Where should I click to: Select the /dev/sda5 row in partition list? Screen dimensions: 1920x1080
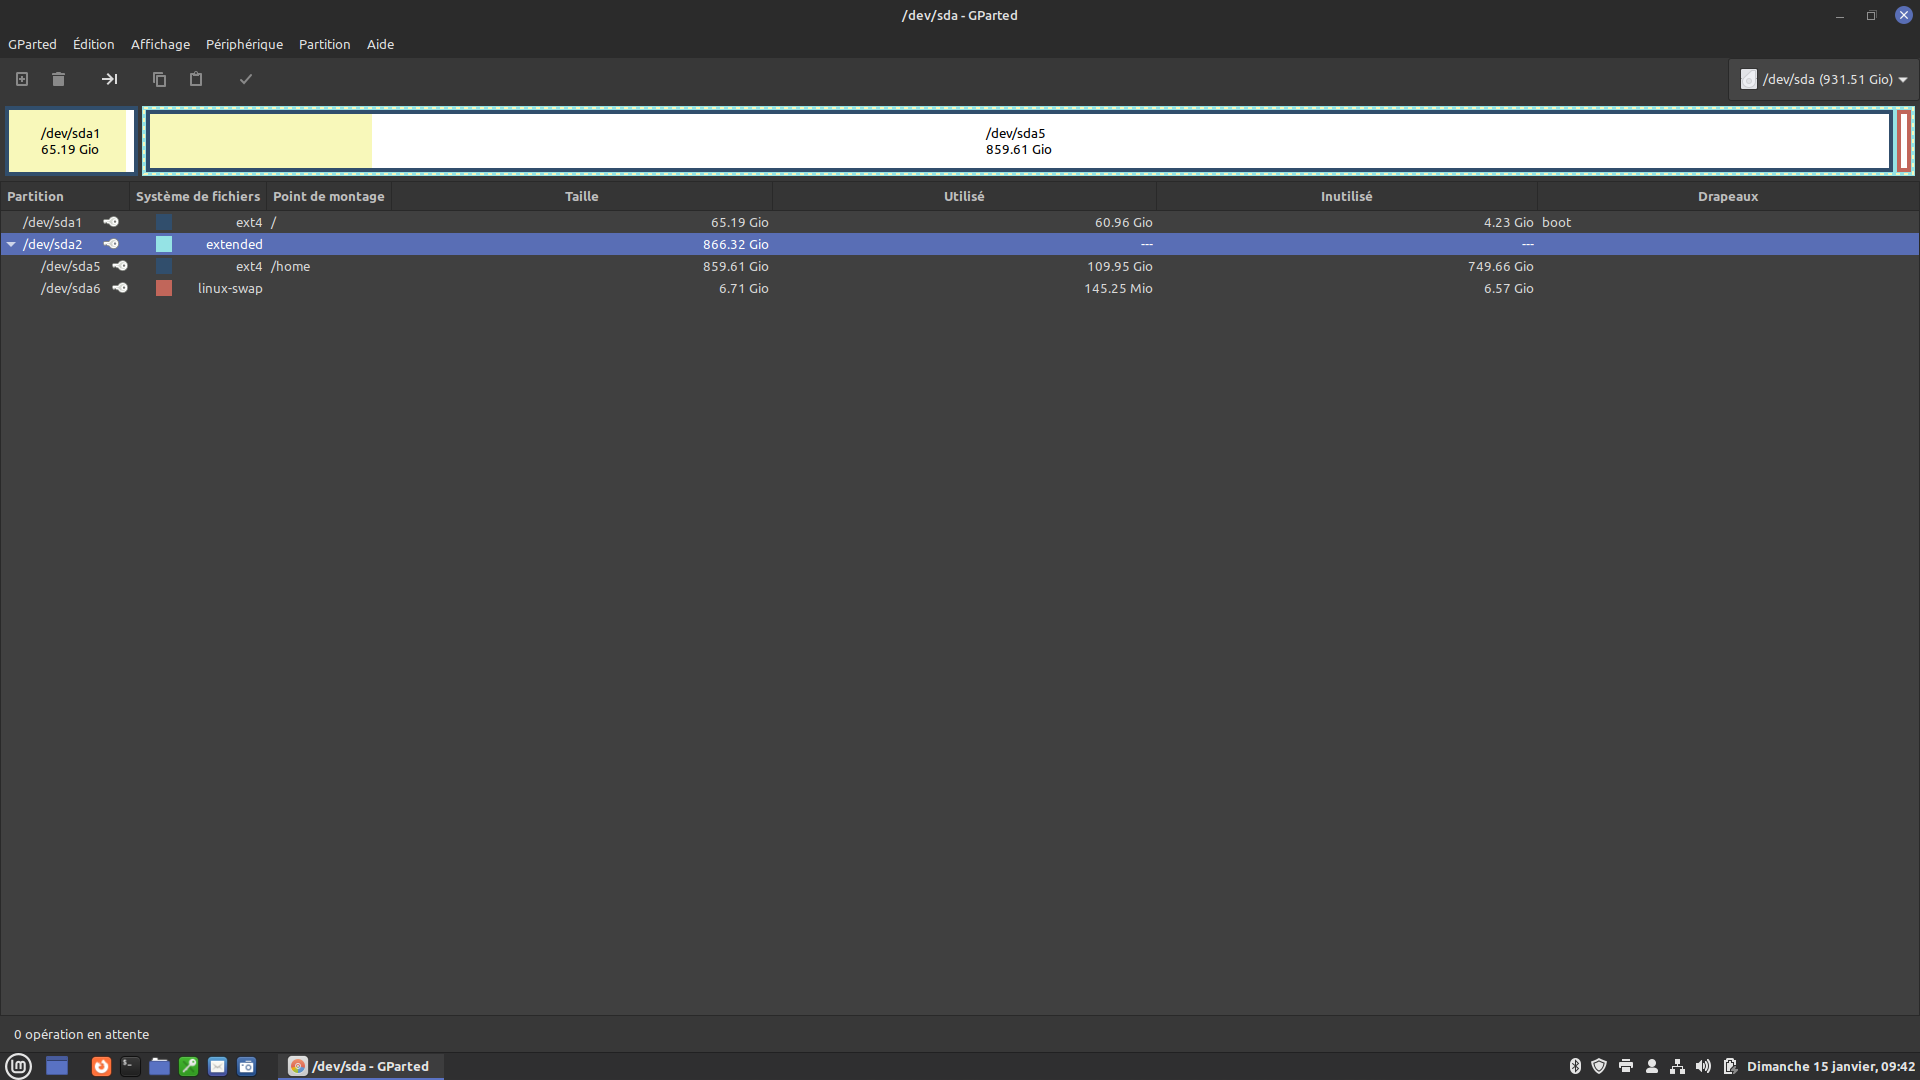tap(960, 266)
